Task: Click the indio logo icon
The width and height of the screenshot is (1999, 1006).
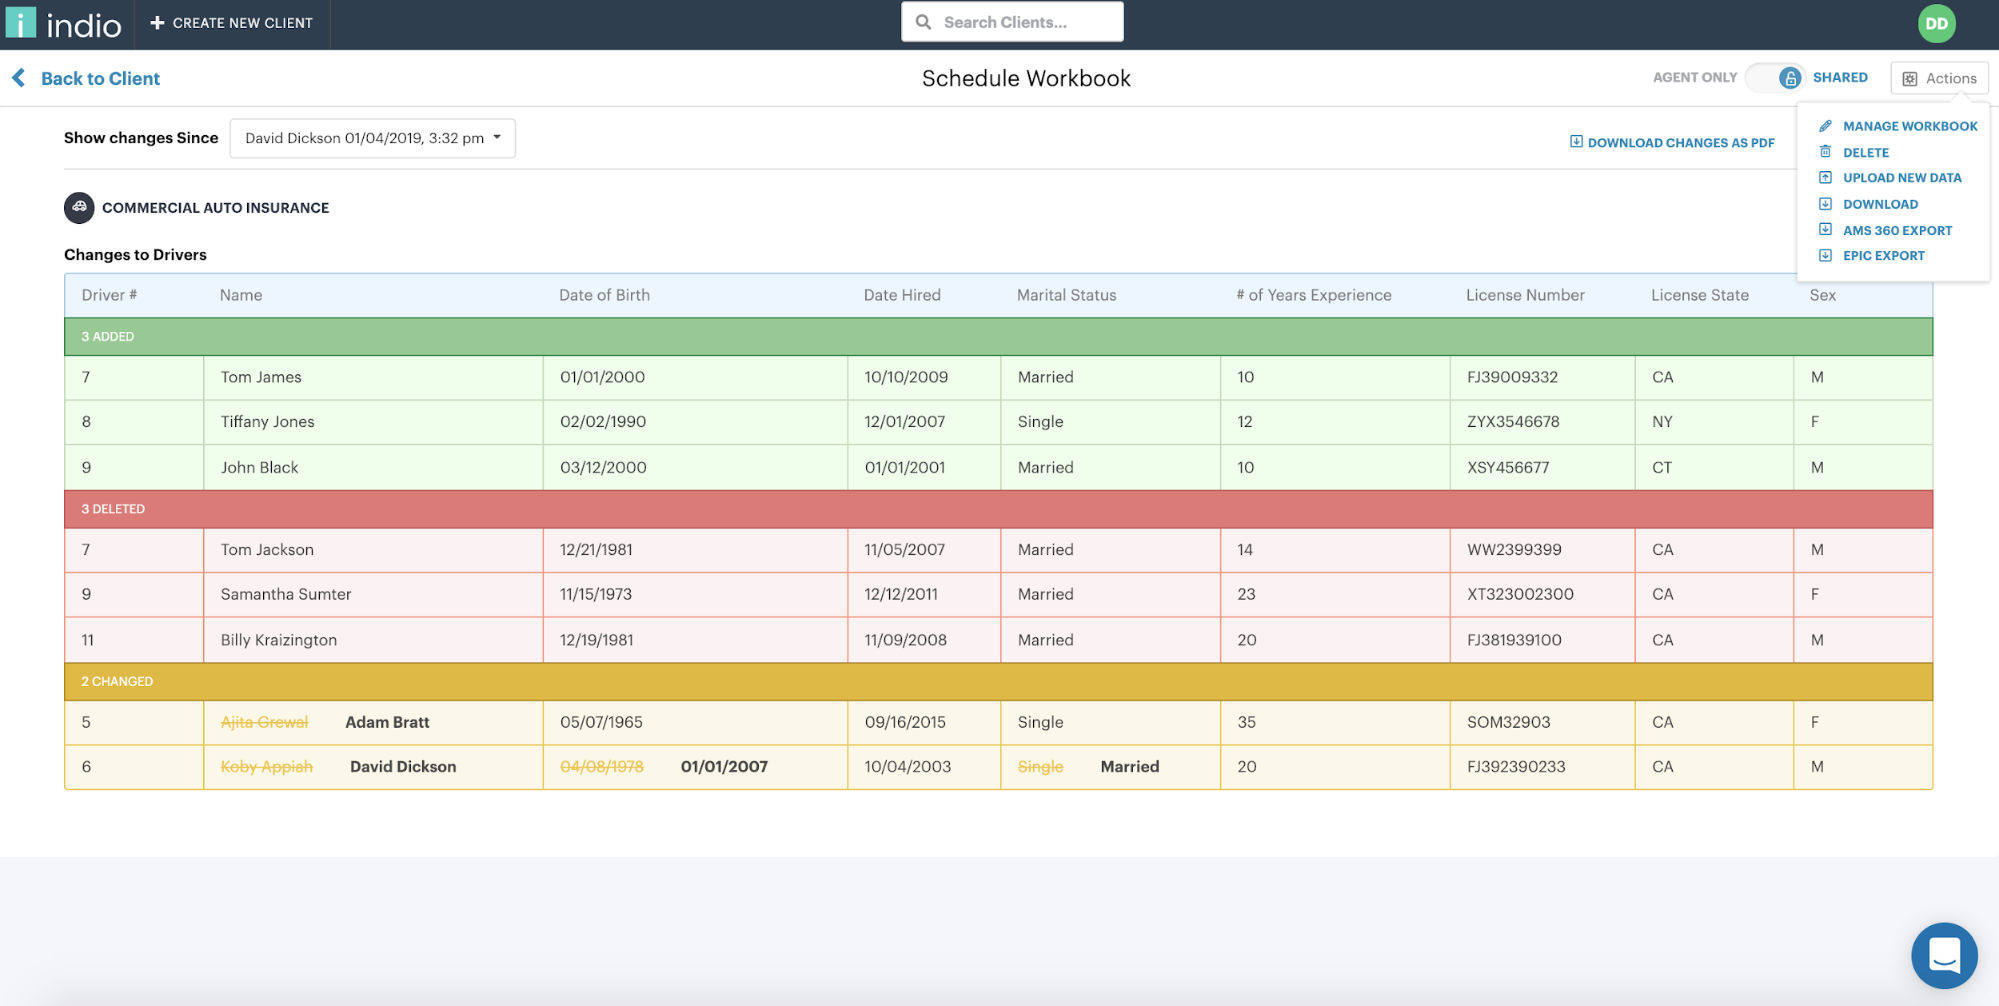Action: click(x=21, y=23)
